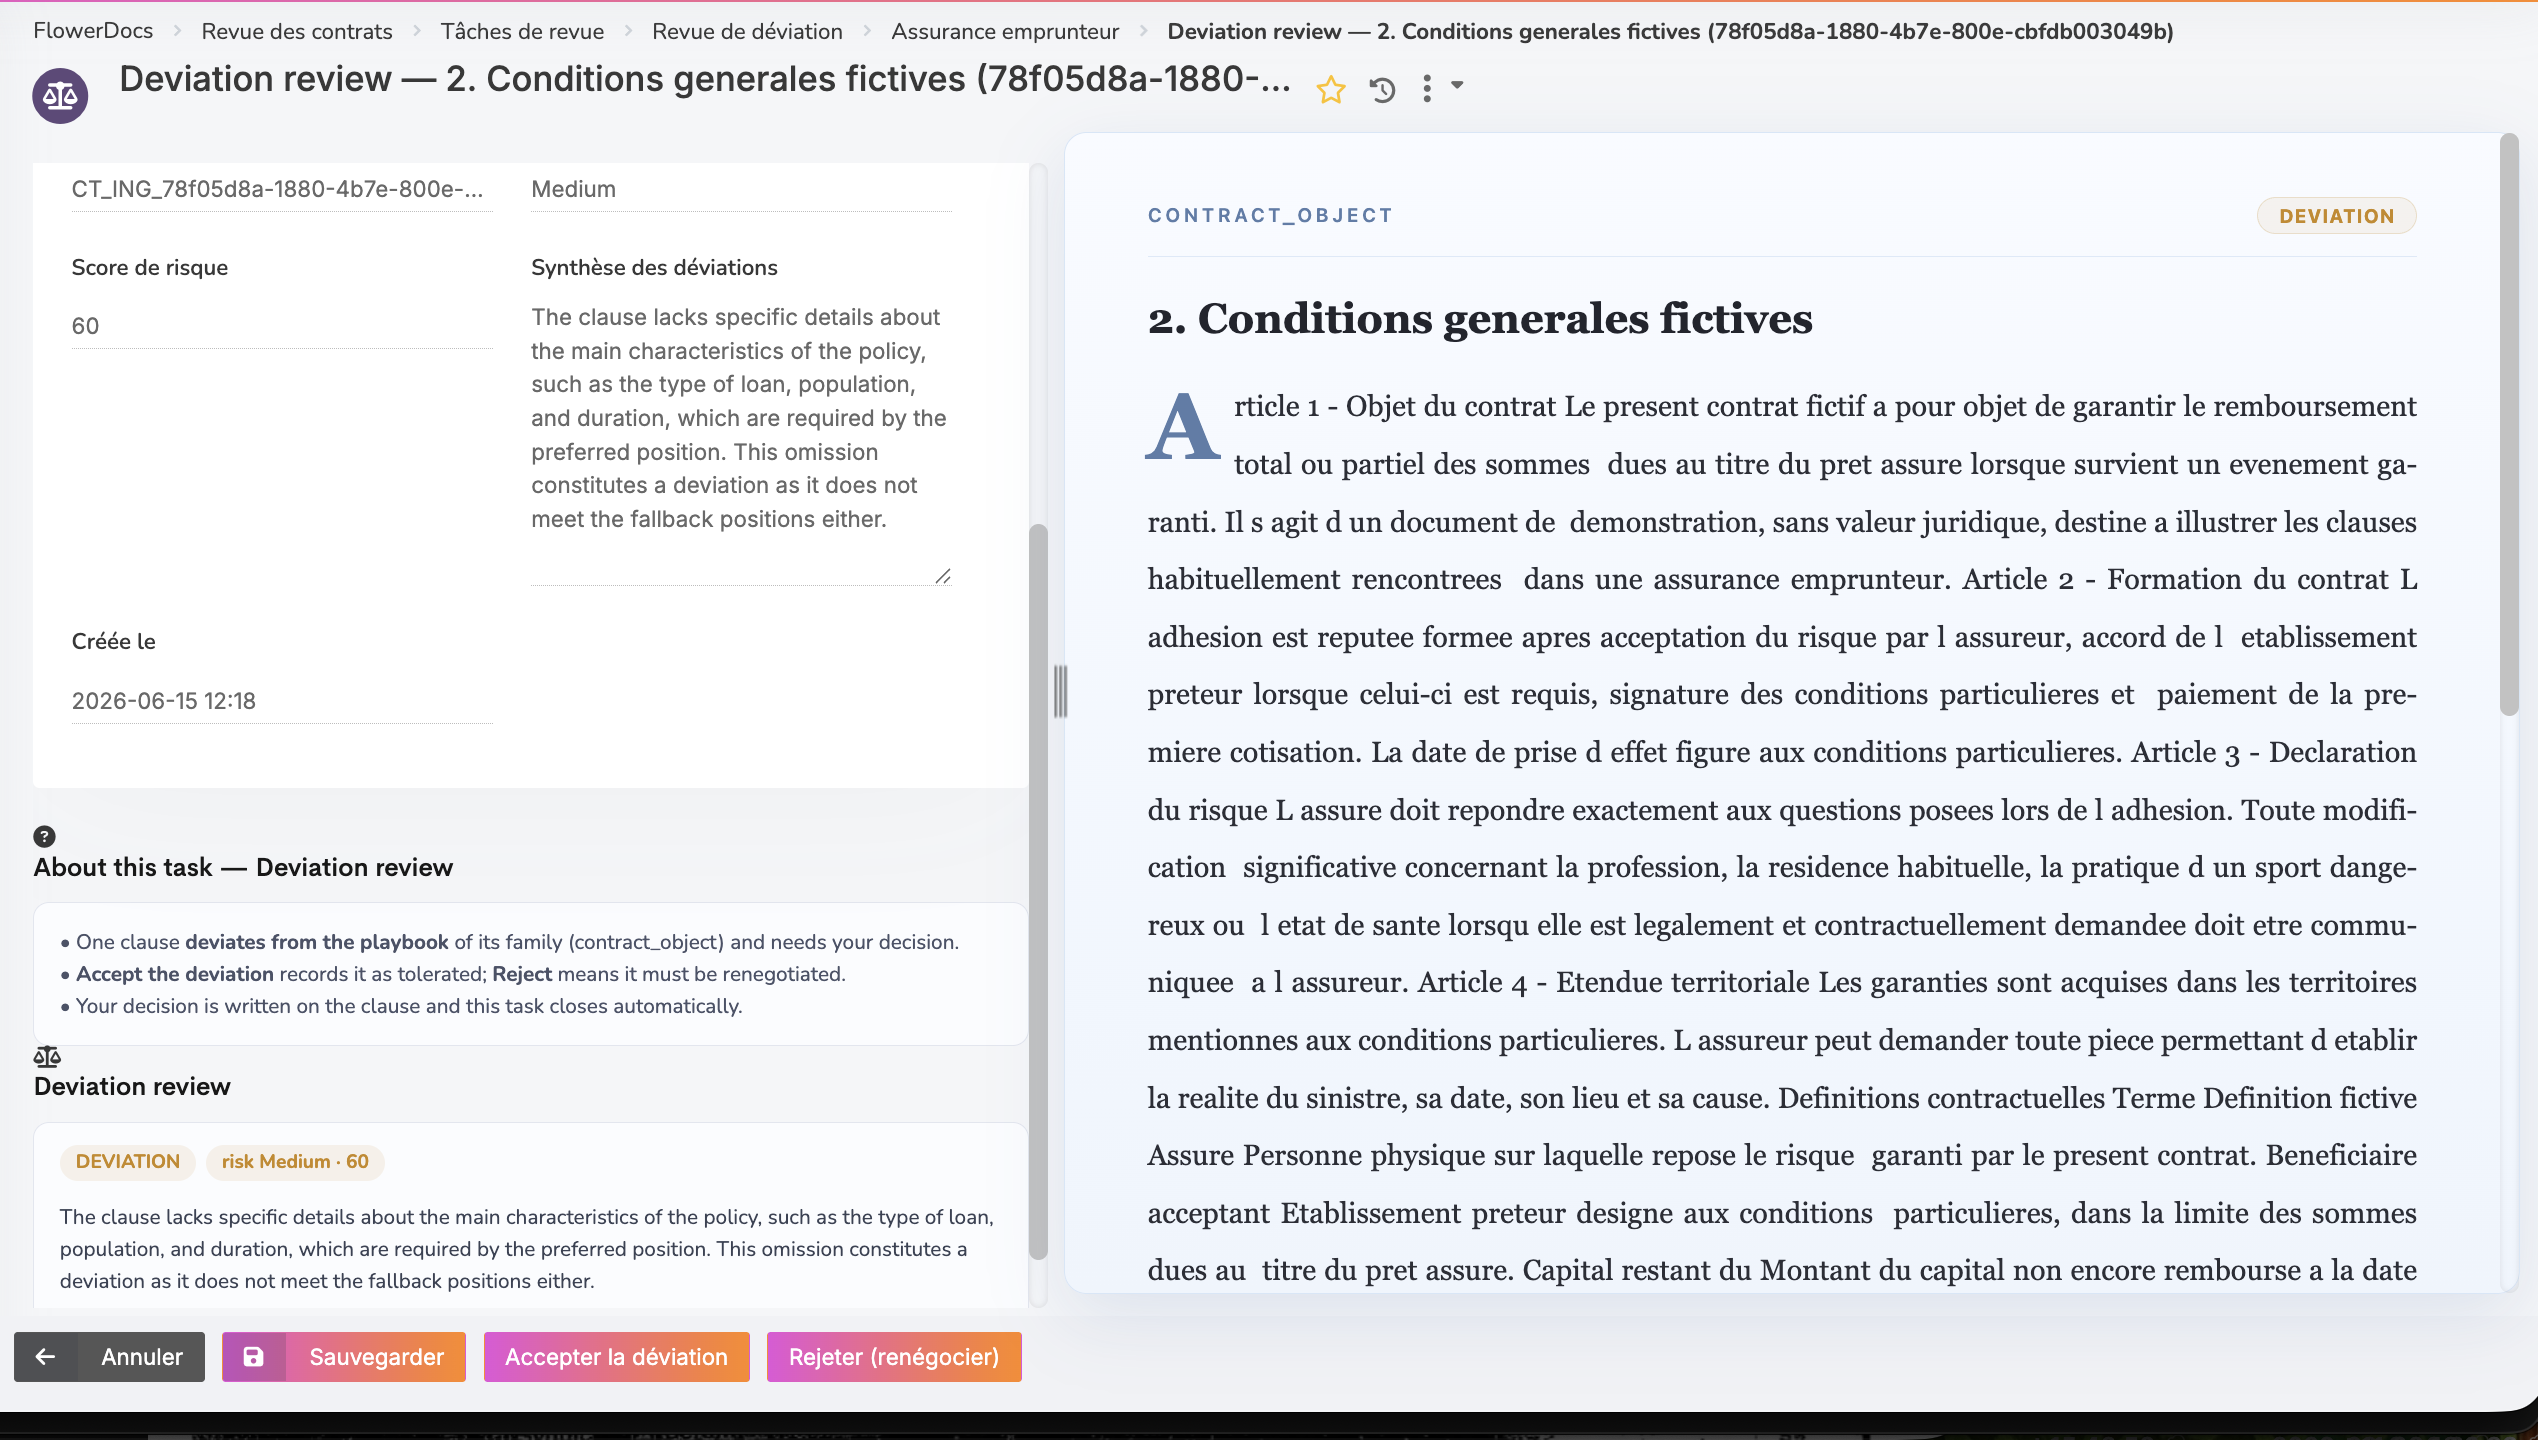This screenshot has width=2538, height=1440.
Task: Click the DEVIATION tag in review card
Action: pos(128,1161)
